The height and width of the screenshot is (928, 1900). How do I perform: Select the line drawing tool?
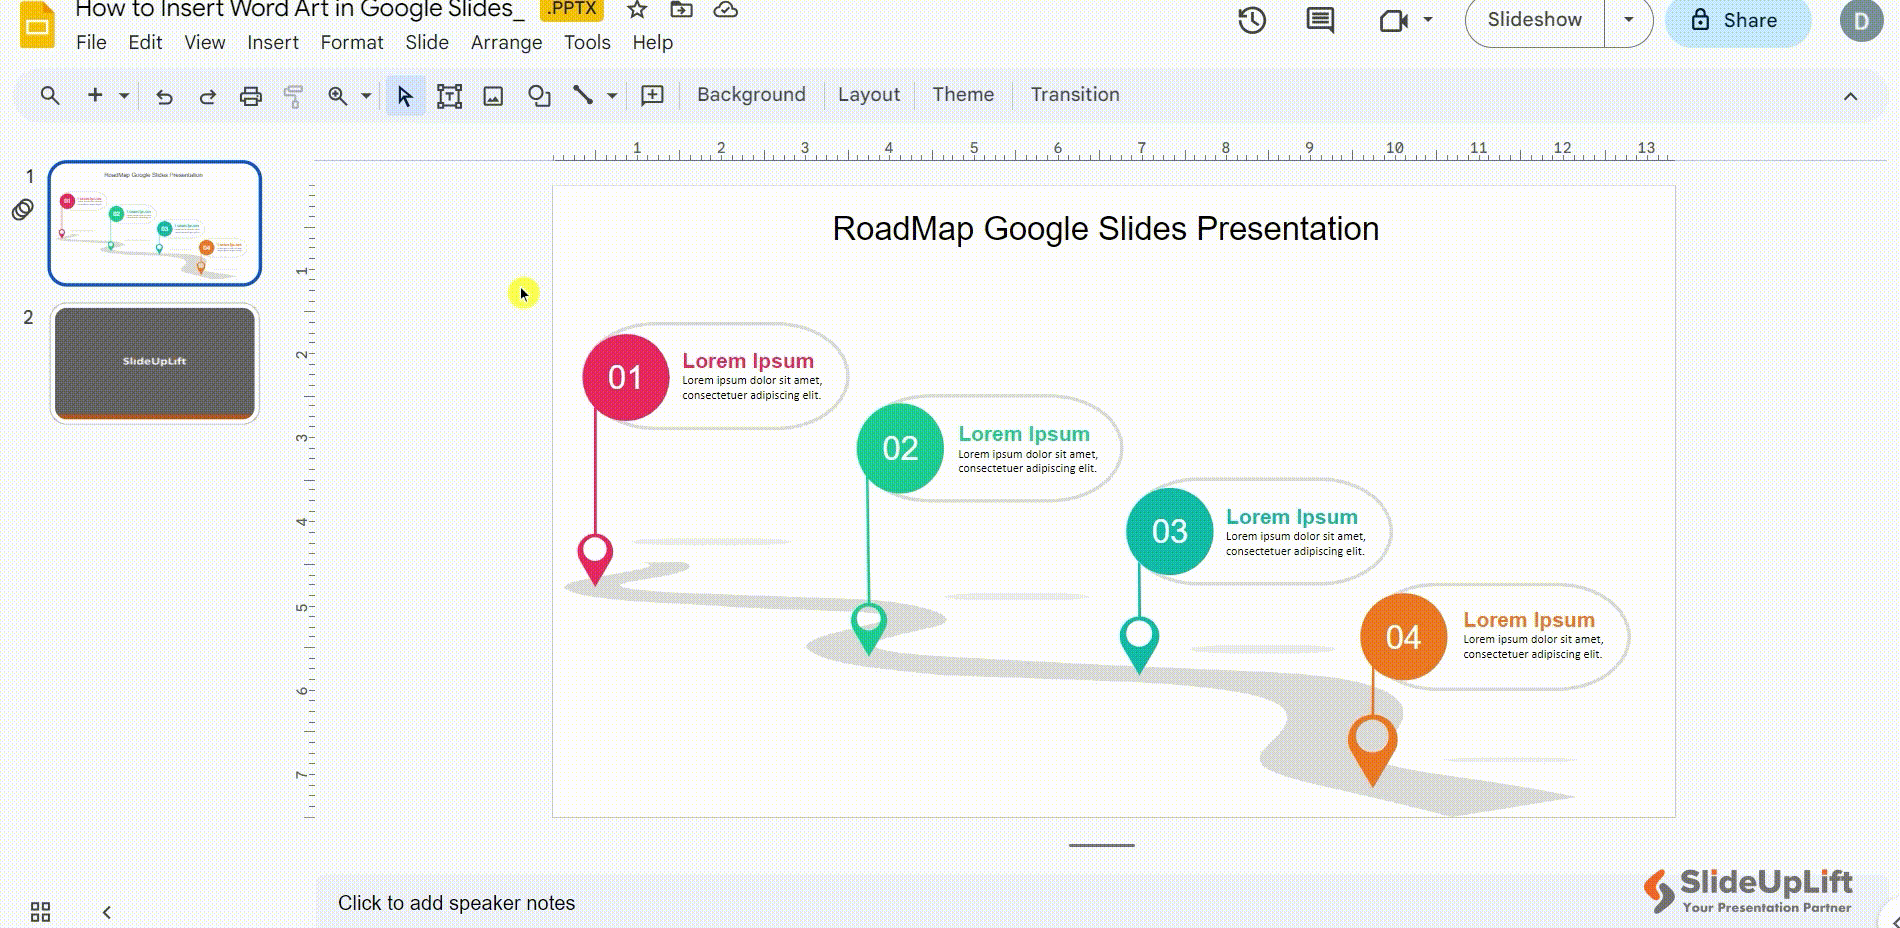tap(585, 96)
